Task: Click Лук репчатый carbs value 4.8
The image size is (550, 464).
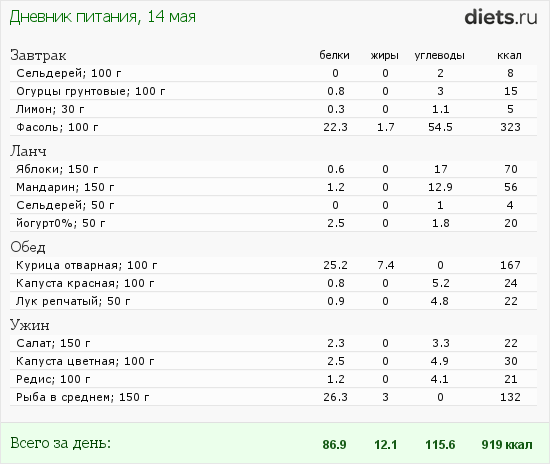Action: (440, 301)
